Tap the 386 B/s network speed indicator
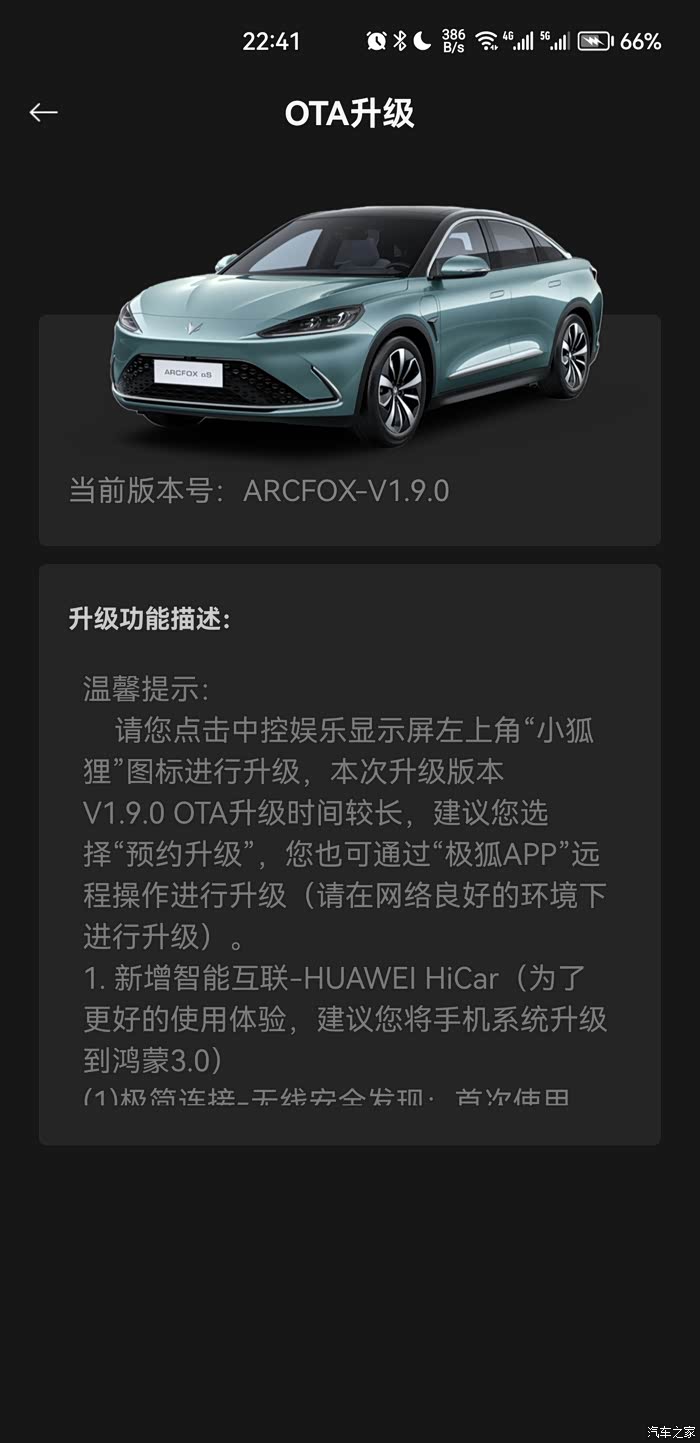The width and height of the screenshot is (700, 1443). [x=453, y=41]
